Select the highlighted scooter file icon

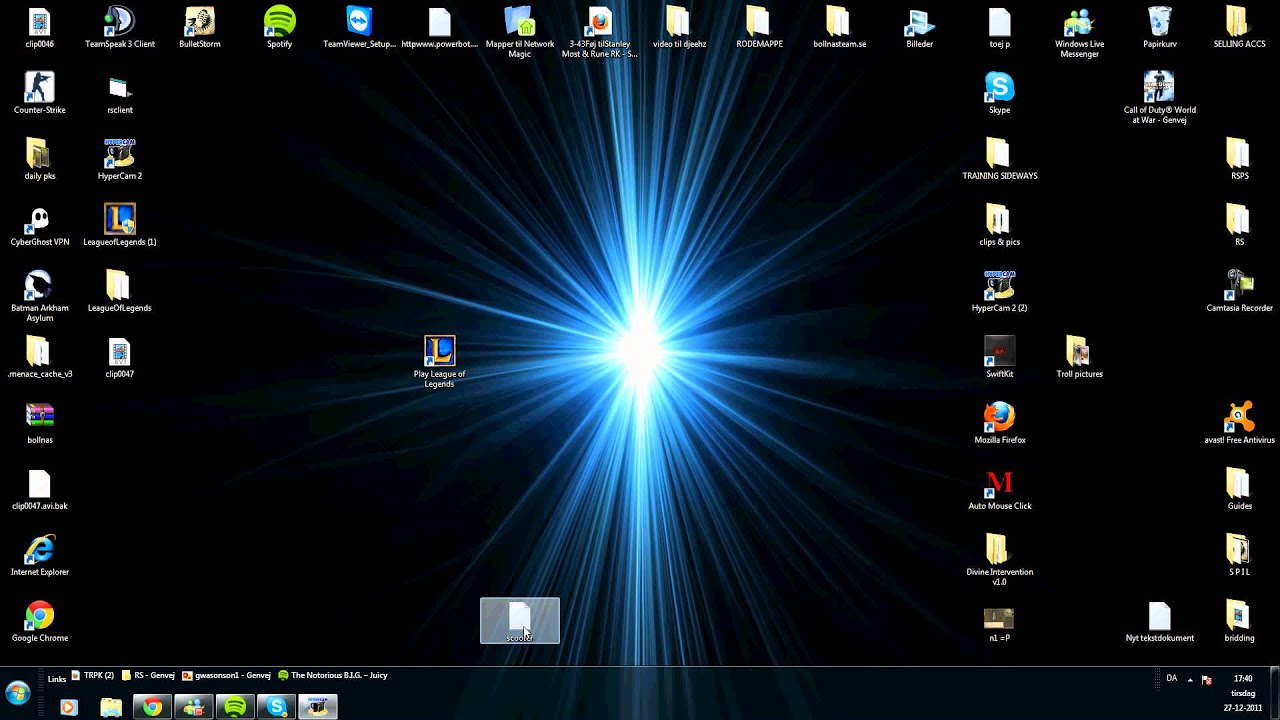pyautogui.click(x=520, y=621)
